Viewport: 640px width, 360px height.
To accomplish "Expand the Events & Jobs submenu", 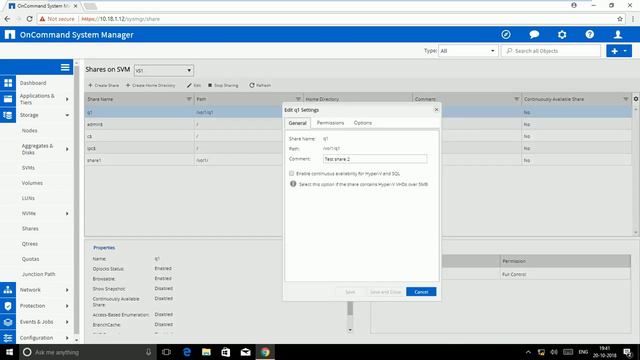I will (x=67, y=322).
